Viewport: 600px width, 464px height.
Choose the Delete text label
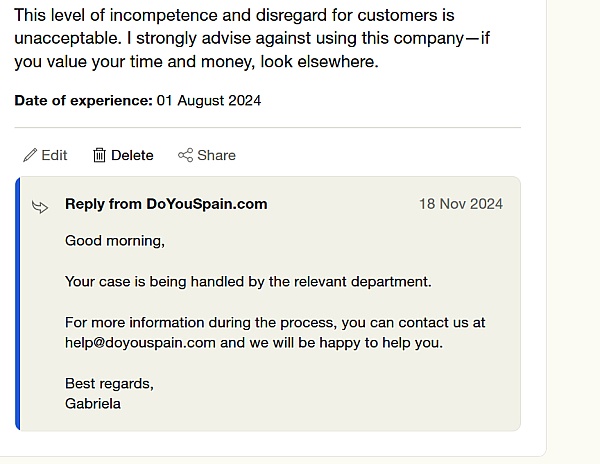pos(132,155)
